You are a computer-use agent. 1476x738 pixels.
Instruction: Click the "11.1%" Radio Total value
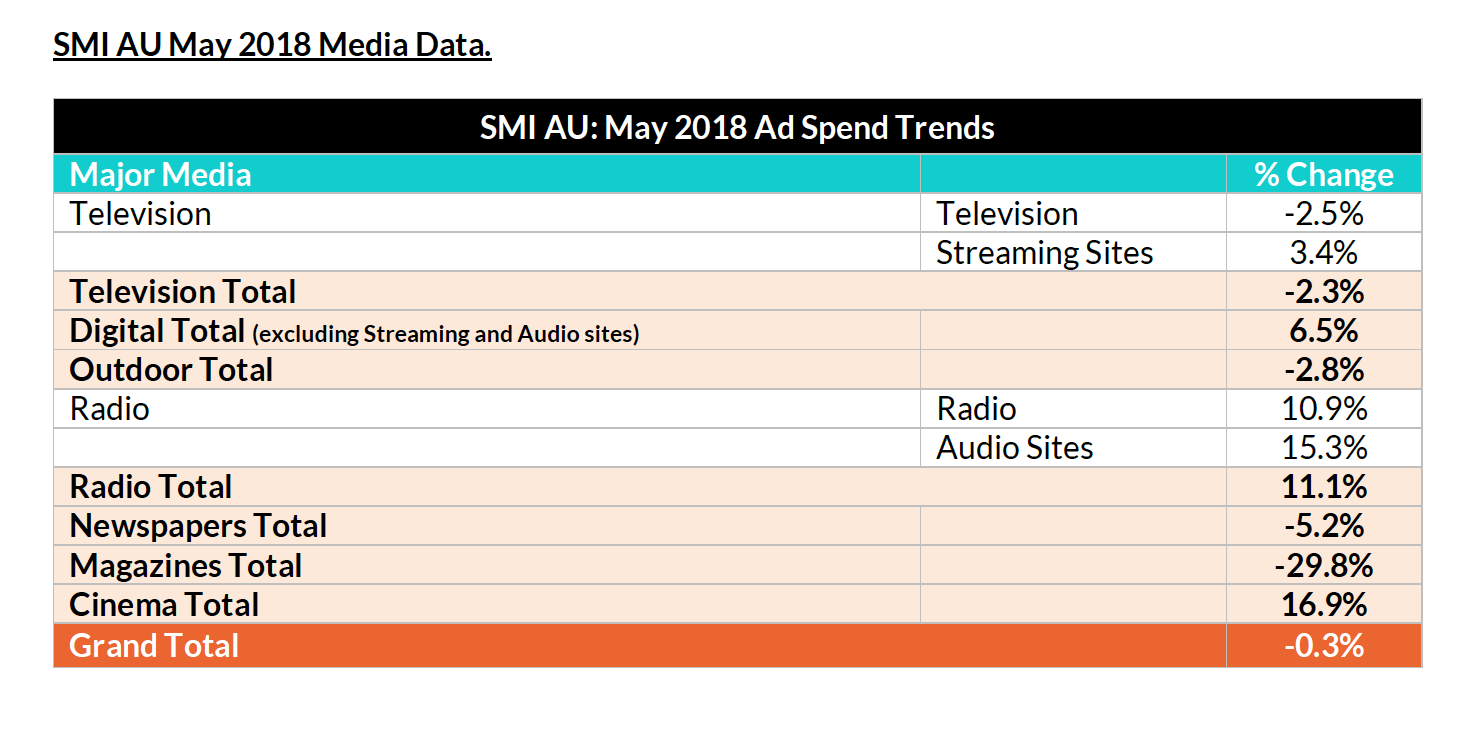click(1323, 487)
